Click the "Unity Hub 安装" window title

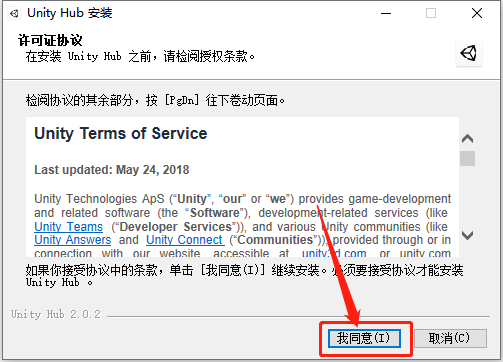click(x=70, y=13)
